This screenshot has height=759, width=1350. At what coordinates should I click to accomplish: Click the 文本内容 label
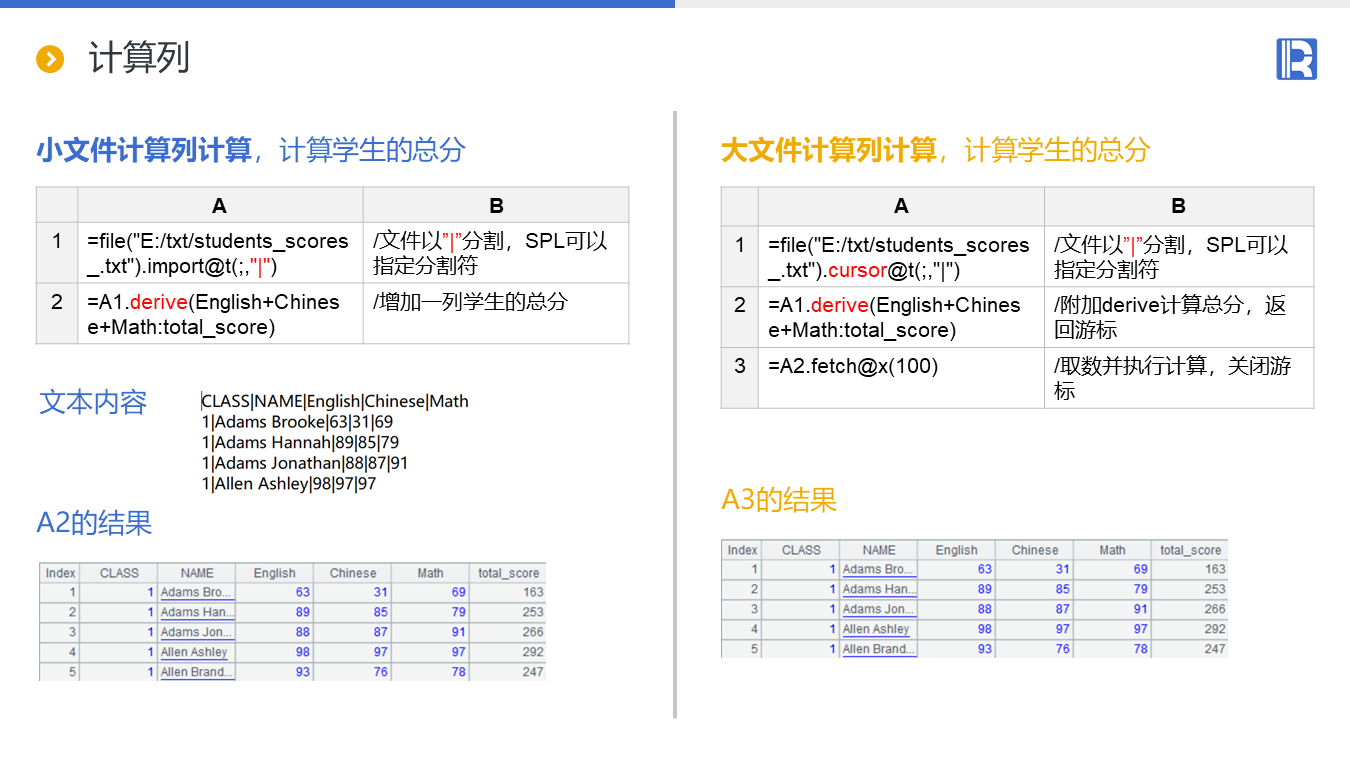93,402
